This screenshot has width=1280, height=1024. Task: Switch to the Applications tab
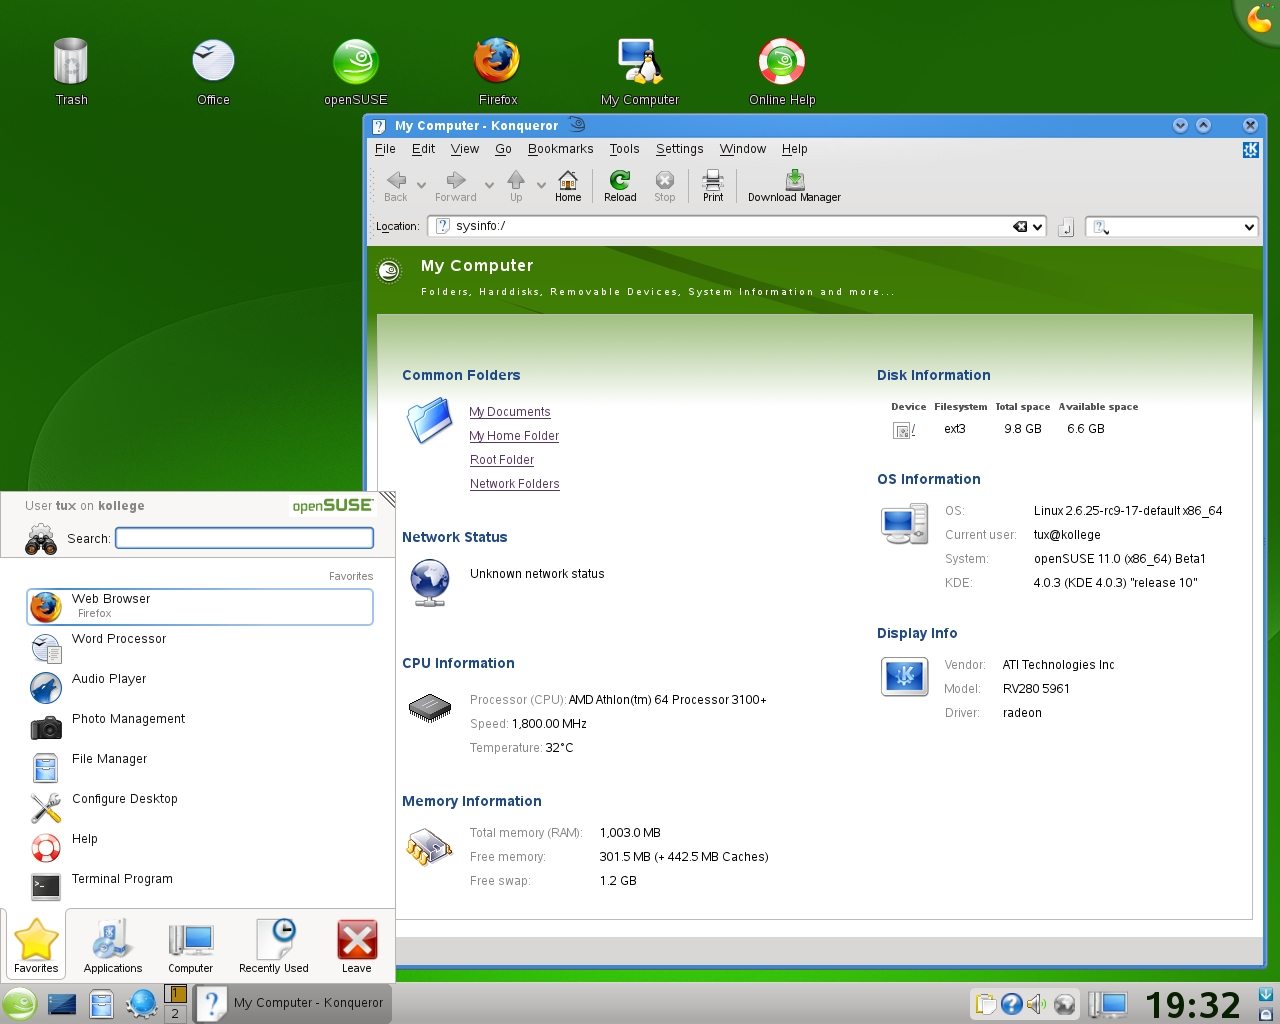point(113,945)
